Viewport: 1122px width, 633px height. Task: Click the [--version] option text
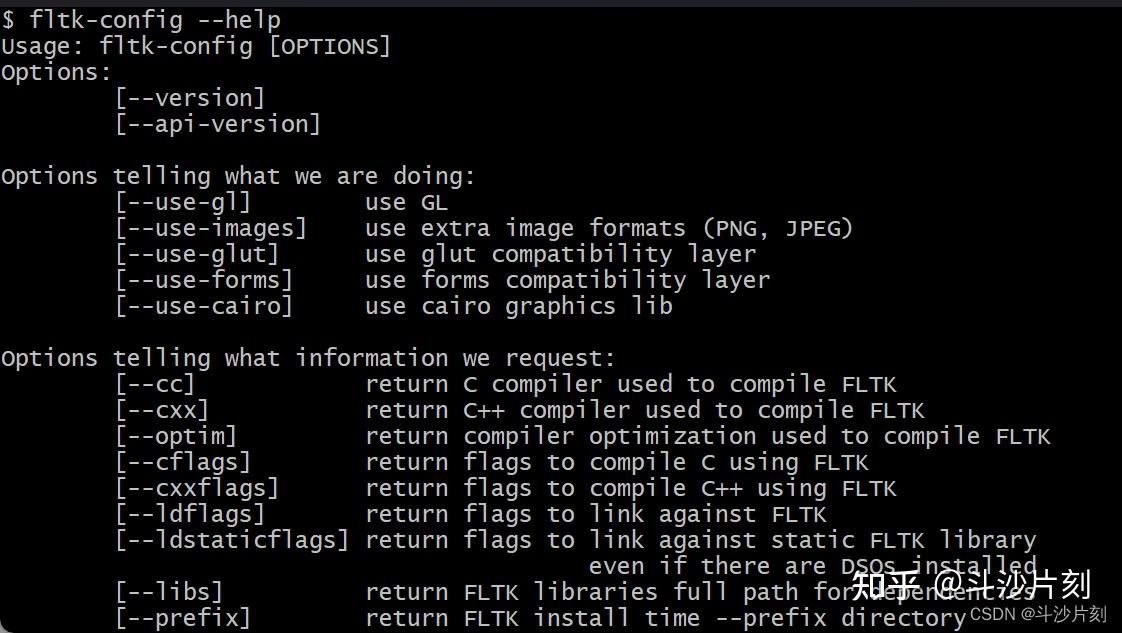click(x=190, y=98)
